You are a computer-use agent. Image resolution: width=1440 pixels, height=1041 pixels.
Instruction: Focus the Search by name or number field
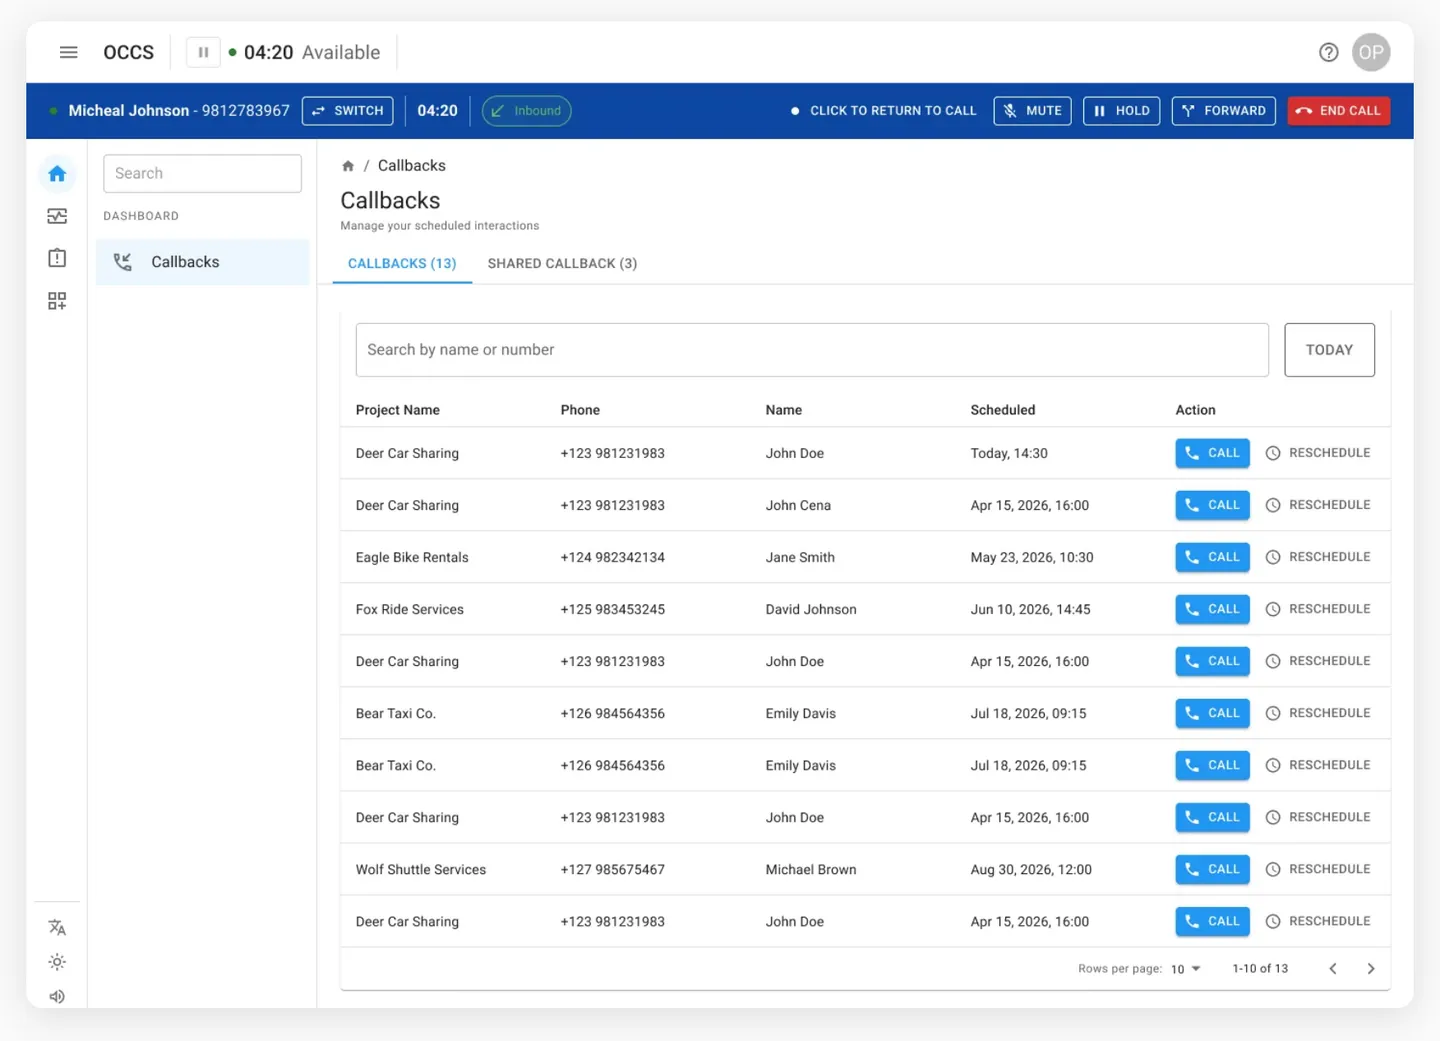(812, 350)
